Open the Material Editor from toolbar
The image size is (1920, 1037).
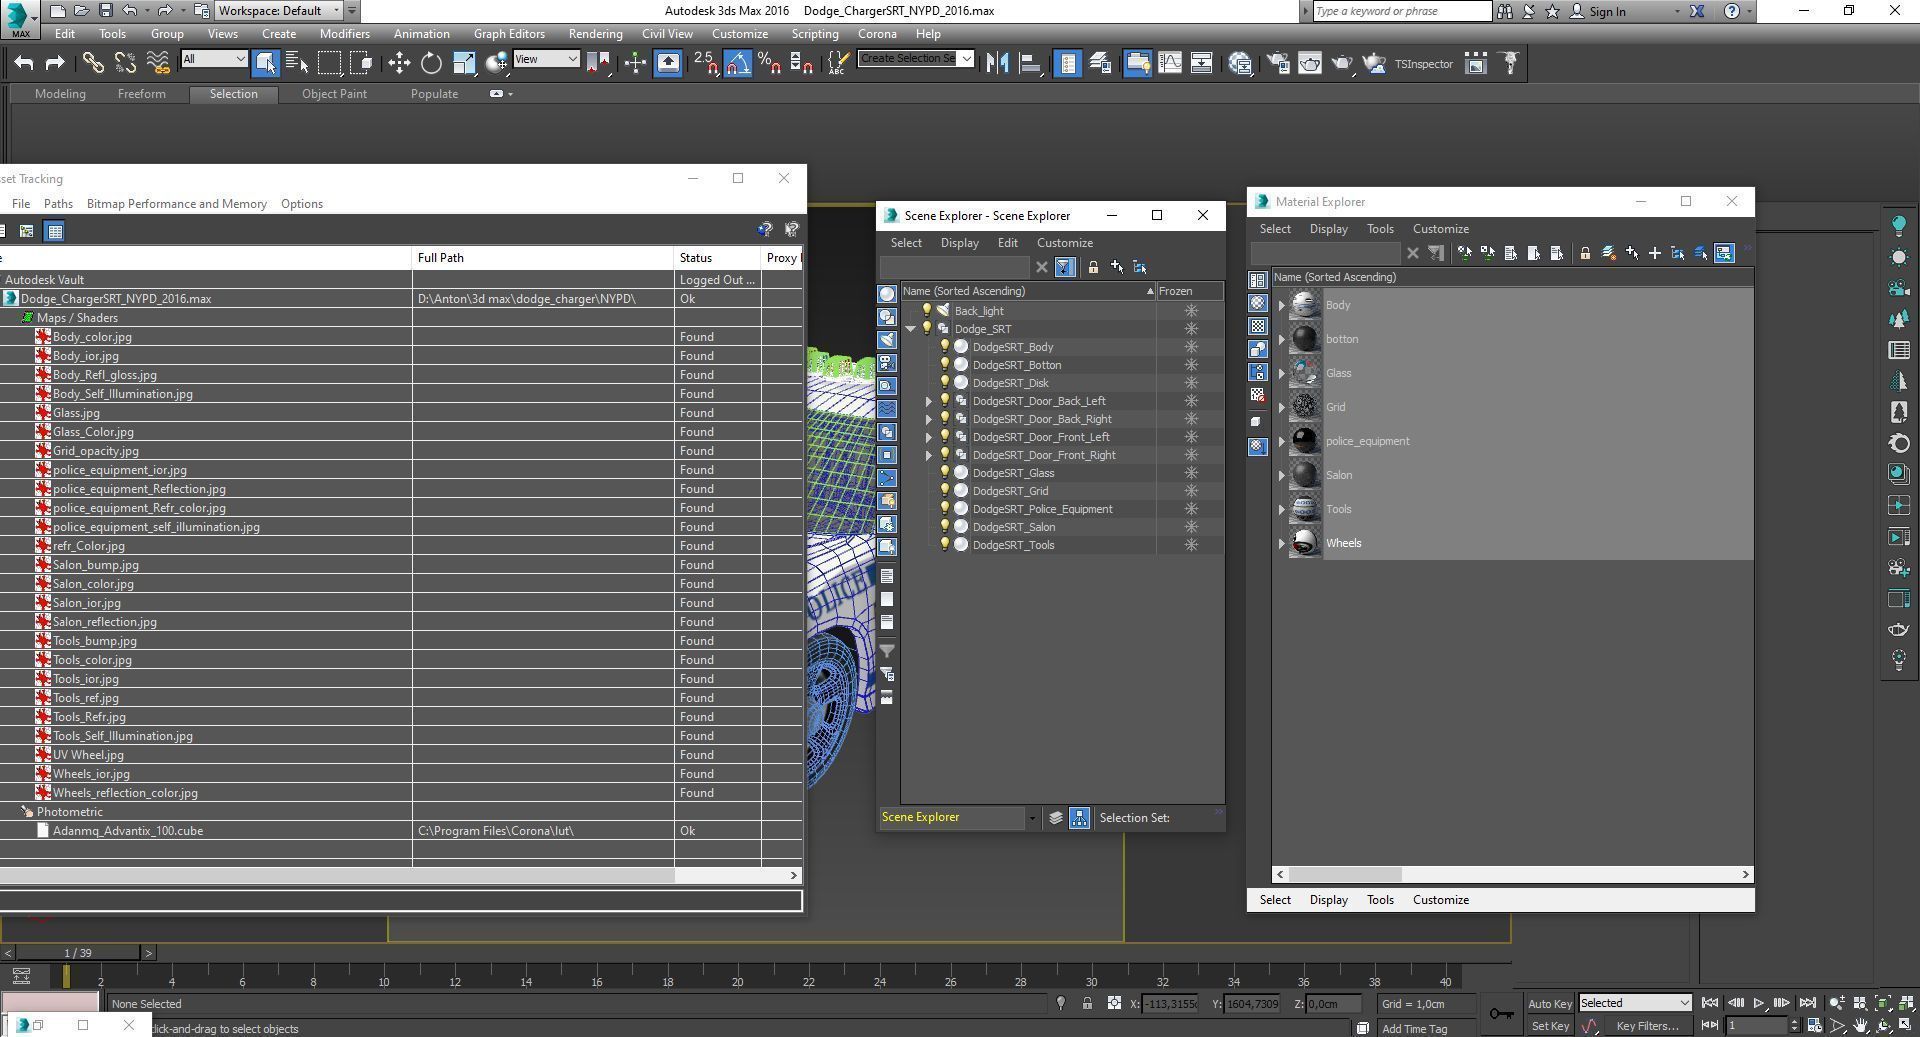tap(1241, 63)
